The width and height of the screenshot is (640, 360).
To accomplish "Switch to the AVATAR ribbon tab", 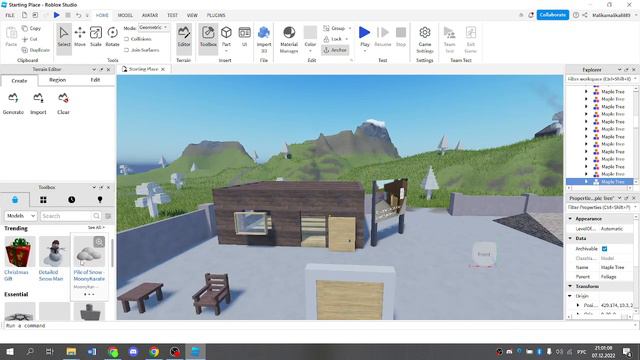I will click(x=150, y=15).
